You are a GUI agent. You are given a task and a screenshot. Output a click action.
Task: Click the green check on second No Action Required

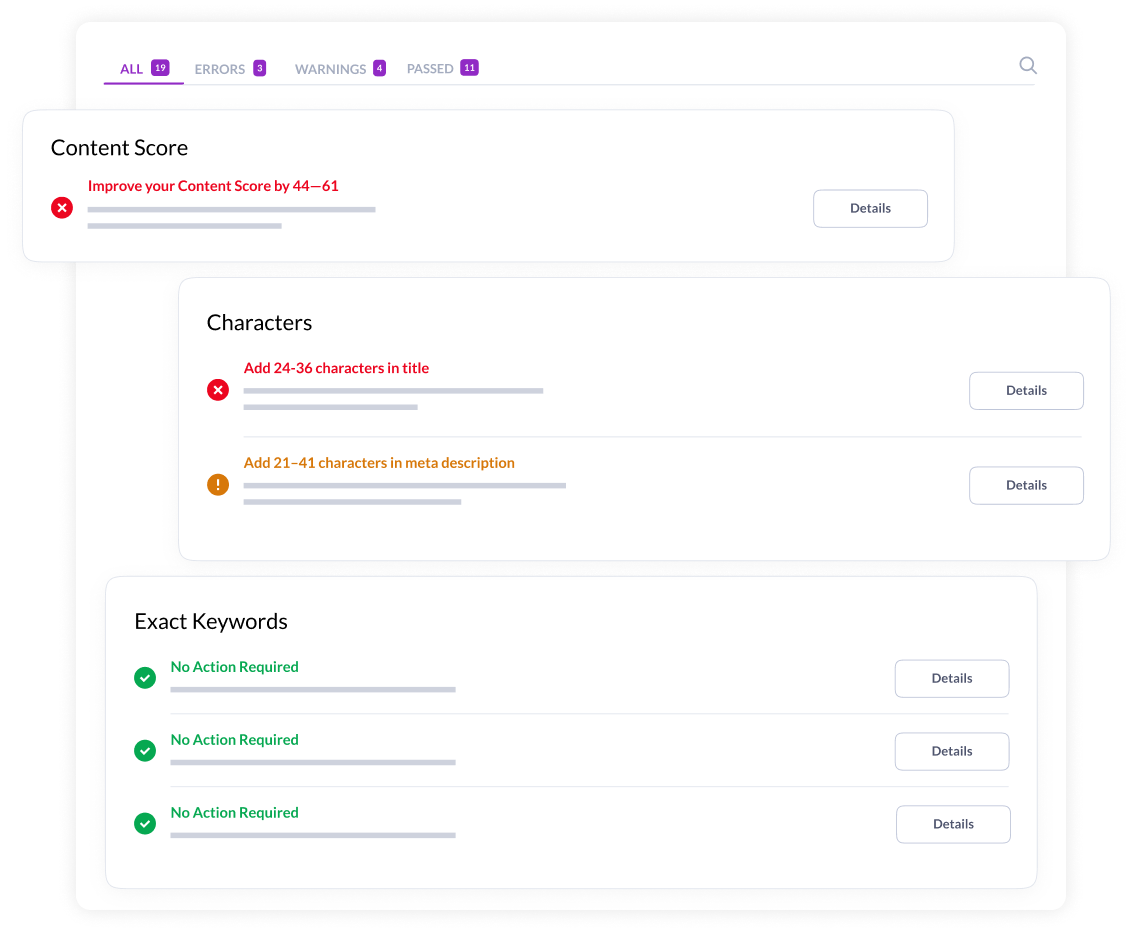pos(145,750)
